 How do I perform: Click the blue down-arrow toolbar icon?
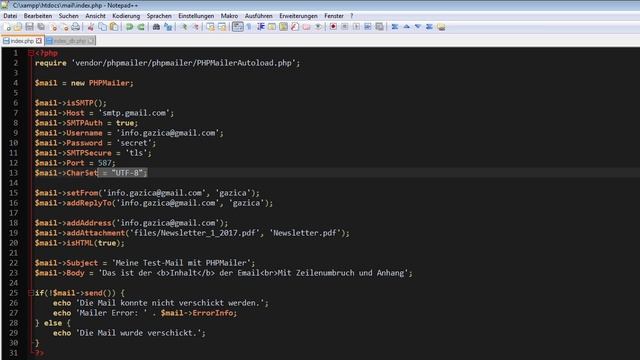pyautogui.click(x=418, y=27)
